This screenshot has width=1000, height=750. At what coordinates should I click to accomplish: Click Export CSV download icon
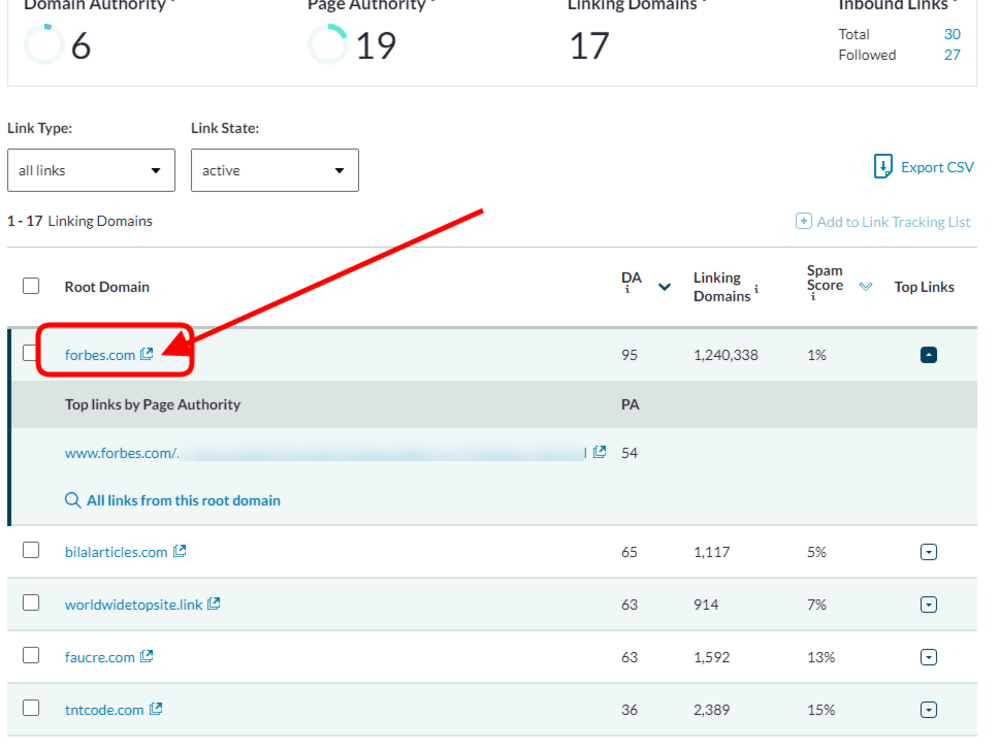(883, 166)
